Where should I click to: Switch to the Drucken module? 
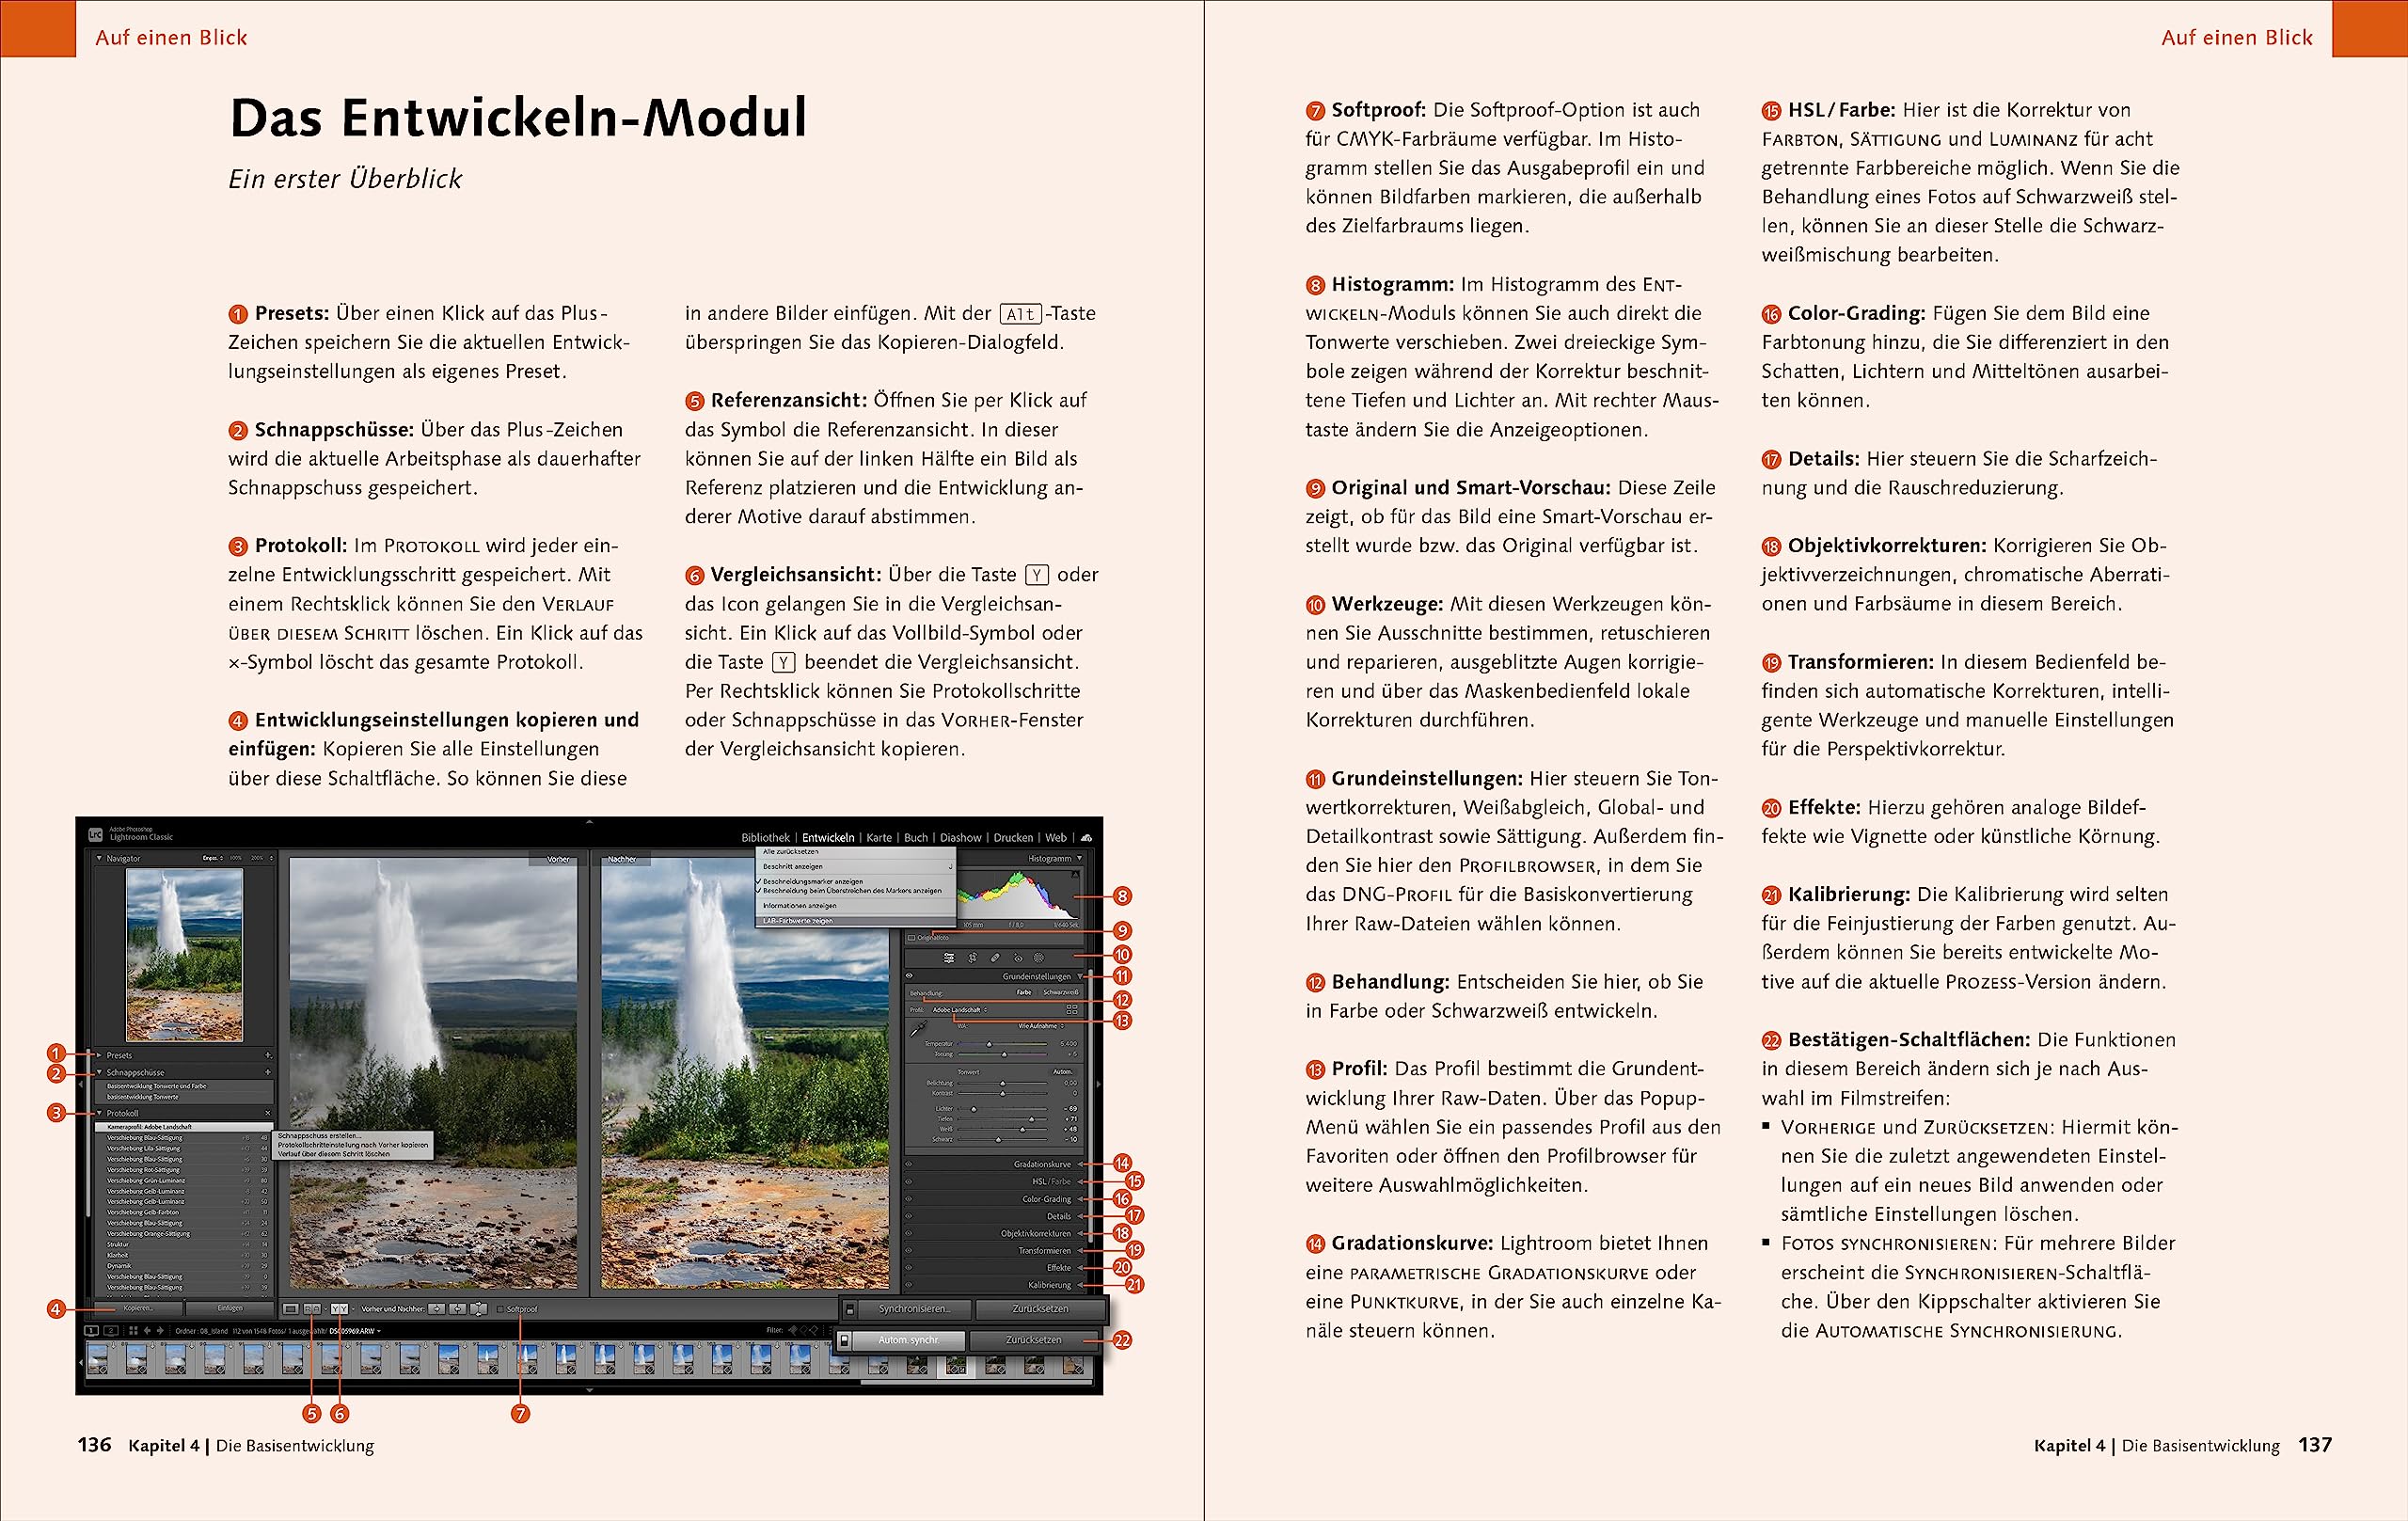pos(1013,838)
